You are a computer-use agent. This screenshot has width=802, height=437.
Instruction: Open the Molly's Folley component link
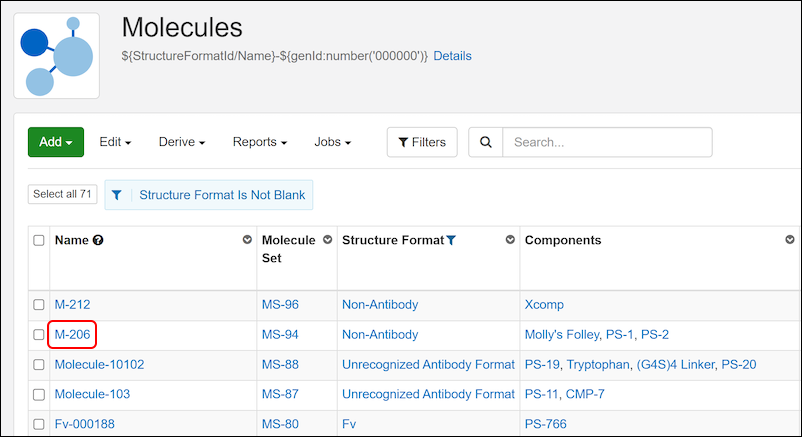[562, 334]
